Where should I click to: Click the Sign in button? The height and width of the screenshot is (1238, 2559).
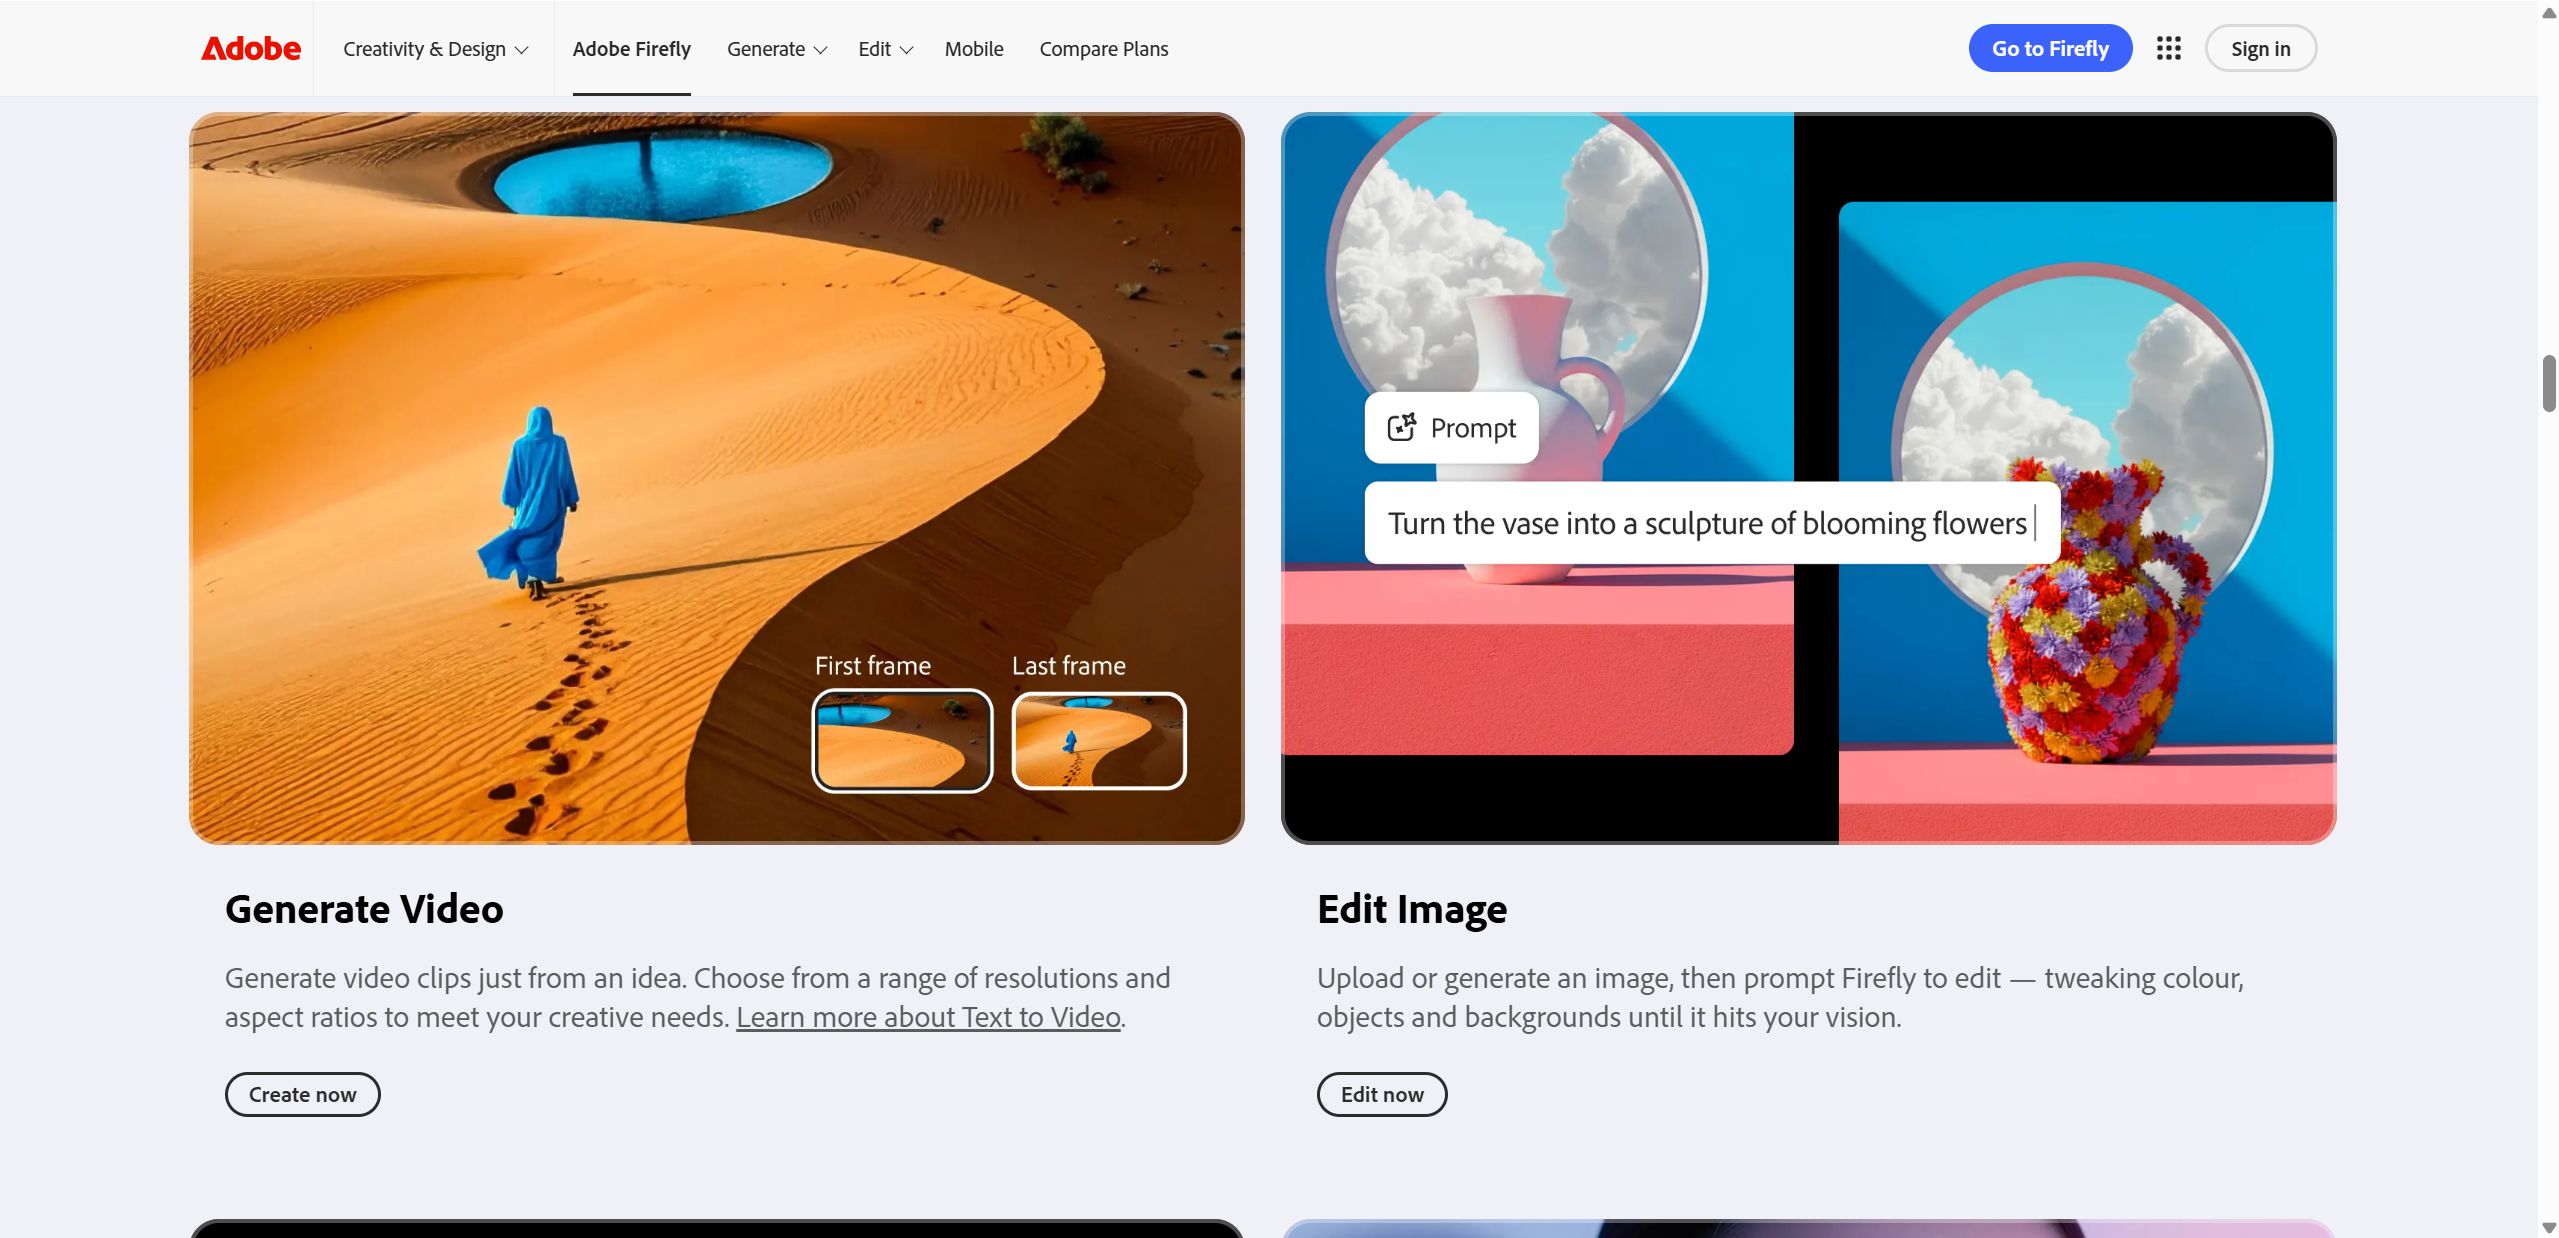coord(2260,49)
